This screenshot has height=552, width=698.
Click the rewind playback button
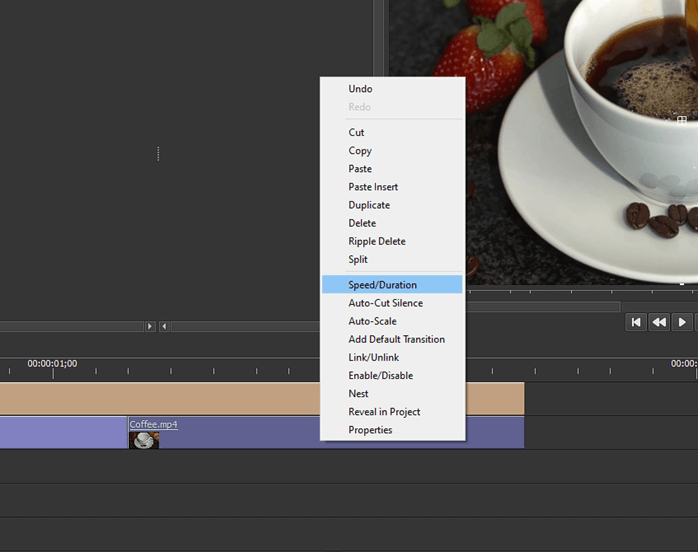click(659, 322)
